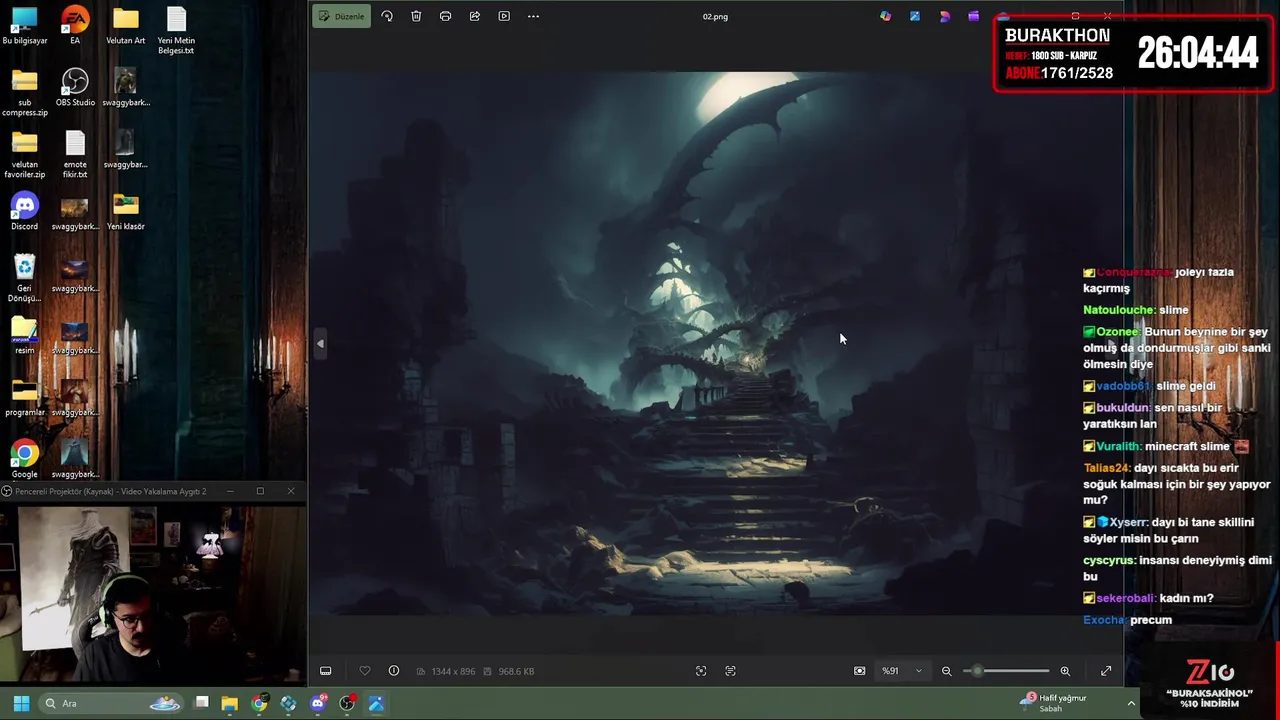Select the resim folder on desktop

25,336
